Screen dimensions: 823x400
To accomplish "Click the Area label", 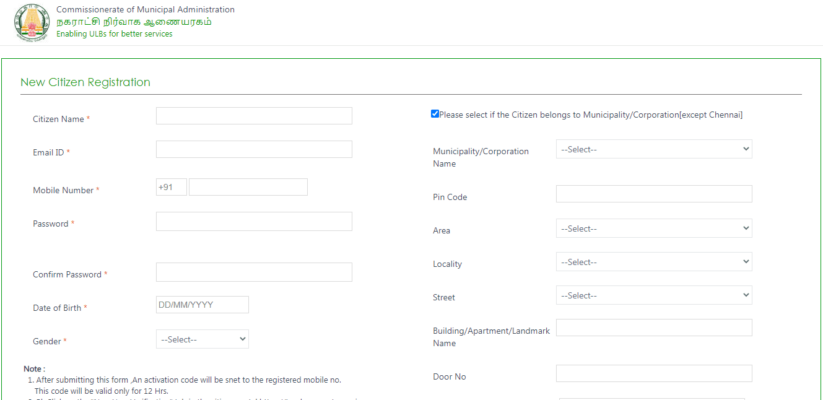I will (x=441, y=231).
